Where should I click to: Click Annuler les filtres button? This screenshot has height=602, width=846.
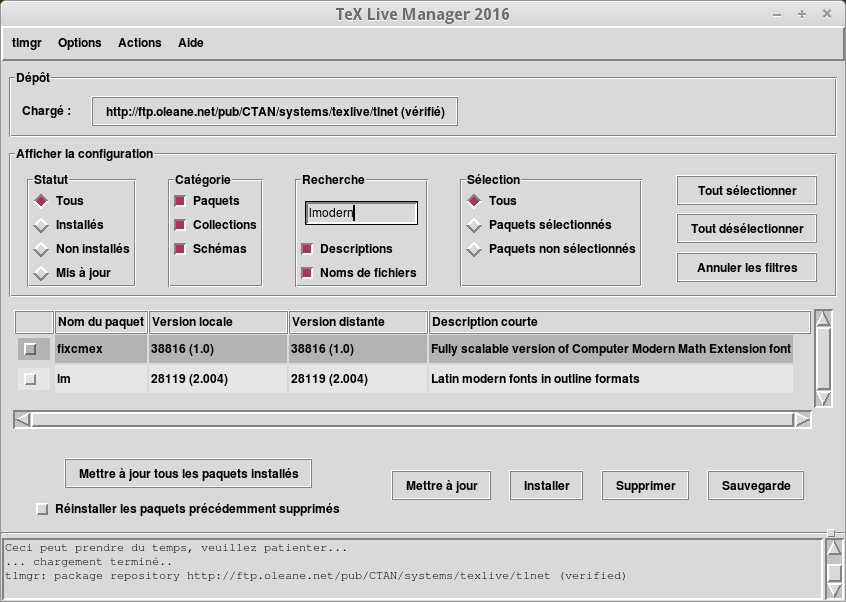(x=747, y=268)
